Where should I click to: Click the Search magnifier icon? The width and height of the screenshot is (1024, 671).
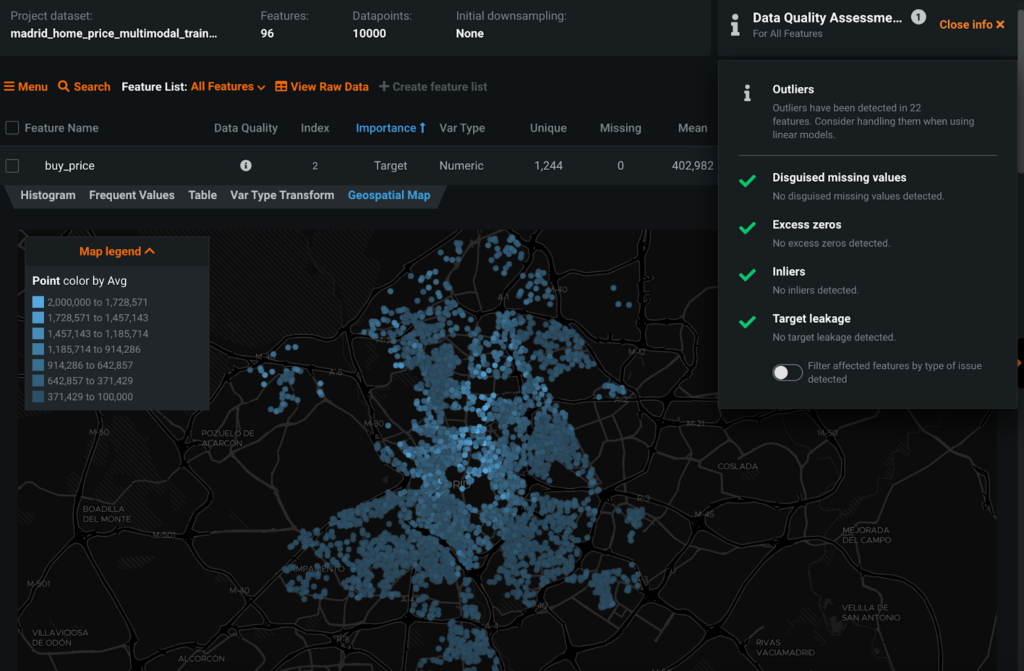[x=63, y=86]
